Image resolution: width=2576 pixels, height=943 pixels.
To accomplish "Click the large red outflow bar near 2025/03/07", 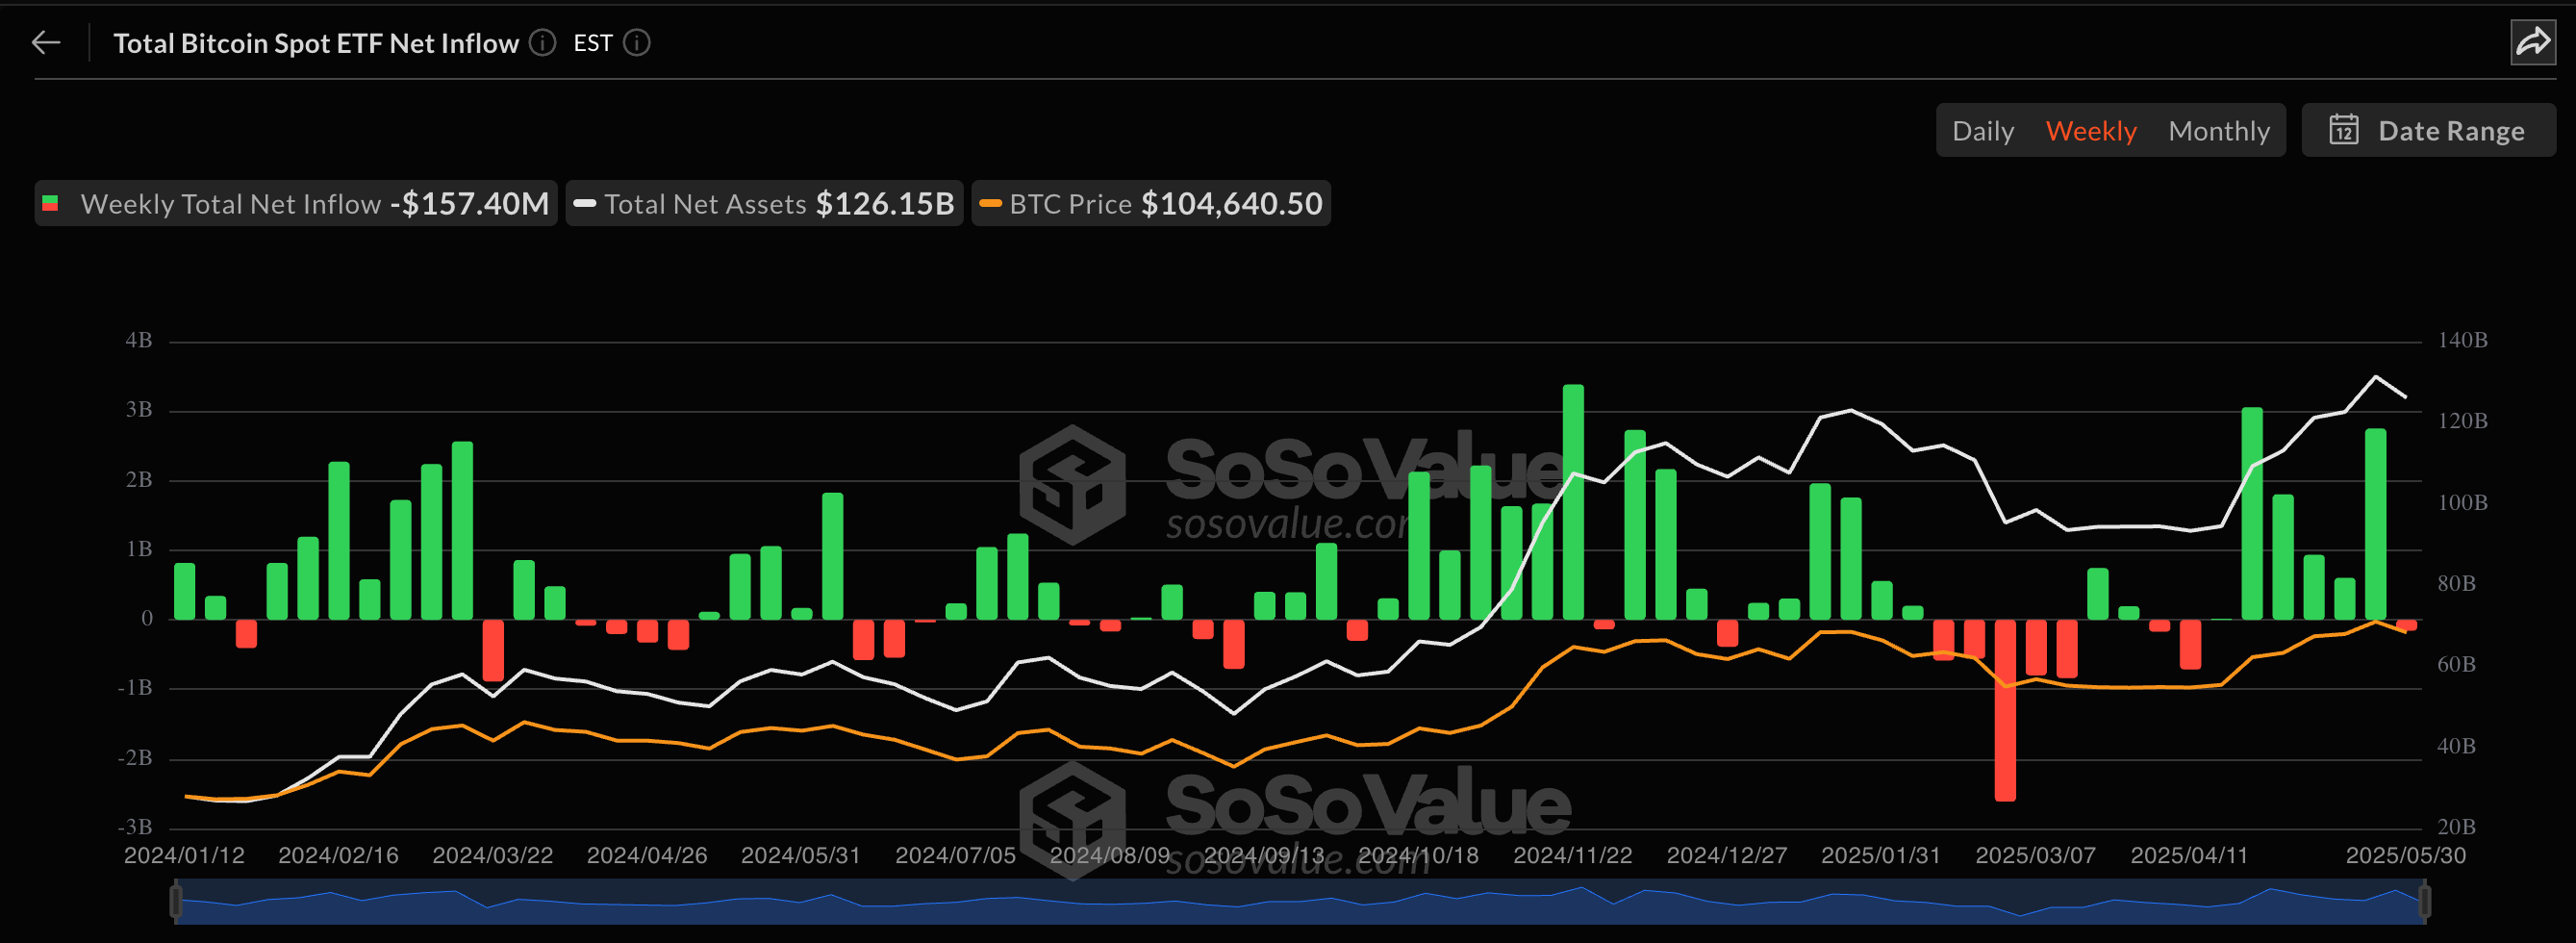I will (2004, 710).
